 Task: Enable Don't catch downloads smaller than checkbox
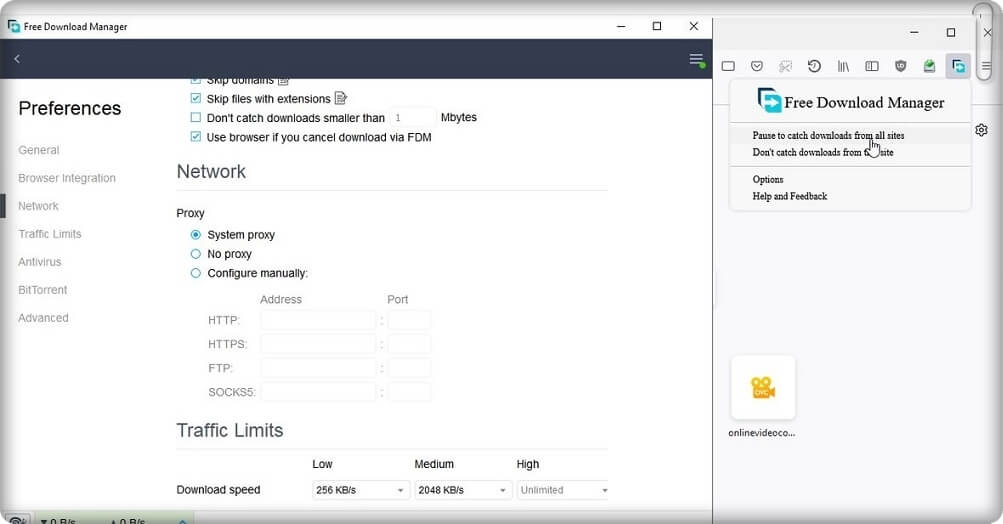tap(196, 117)
